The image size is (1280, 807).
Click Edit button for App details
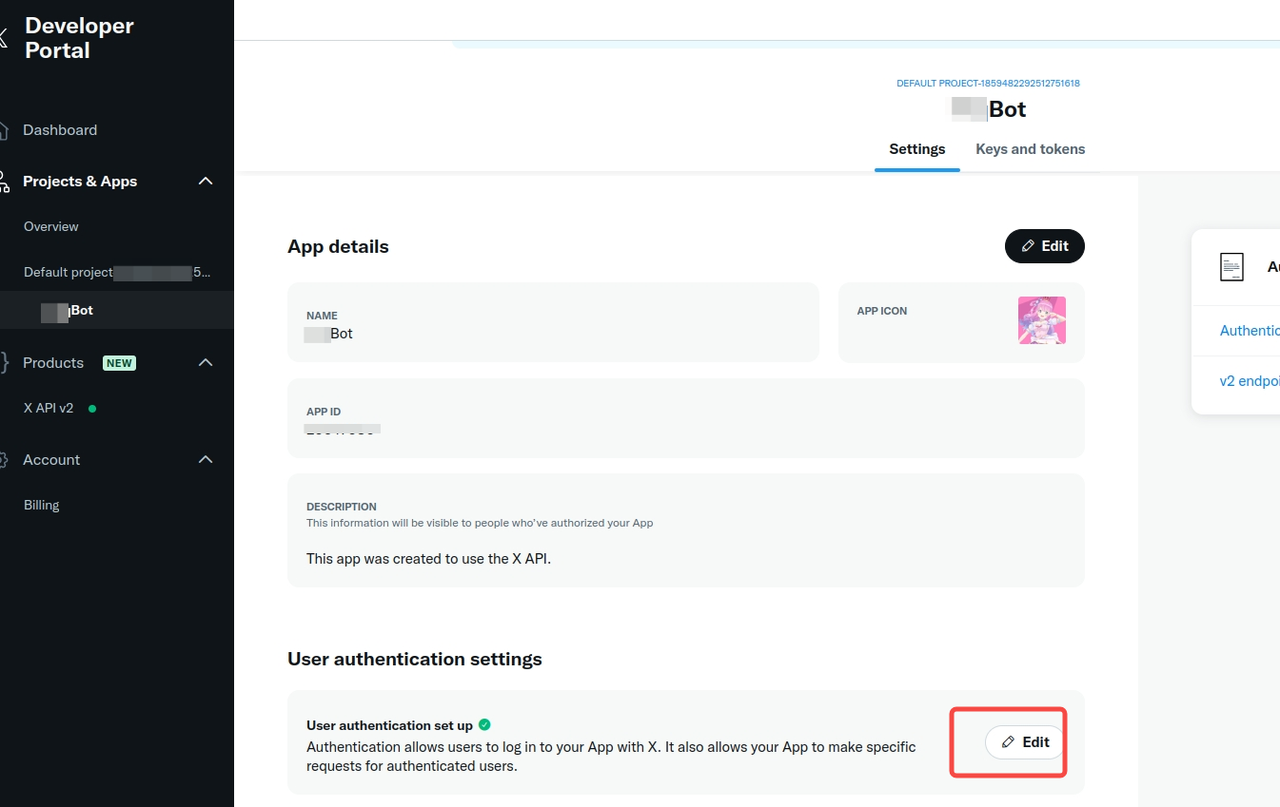(x=1045, y=246)
